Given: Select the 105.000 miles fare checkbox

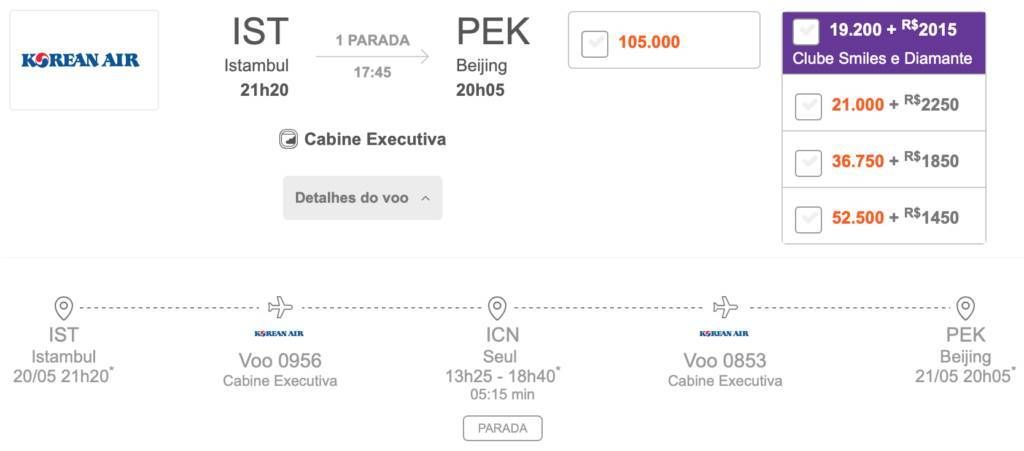Looking at the screenshot, I should [x=595, y=44].
